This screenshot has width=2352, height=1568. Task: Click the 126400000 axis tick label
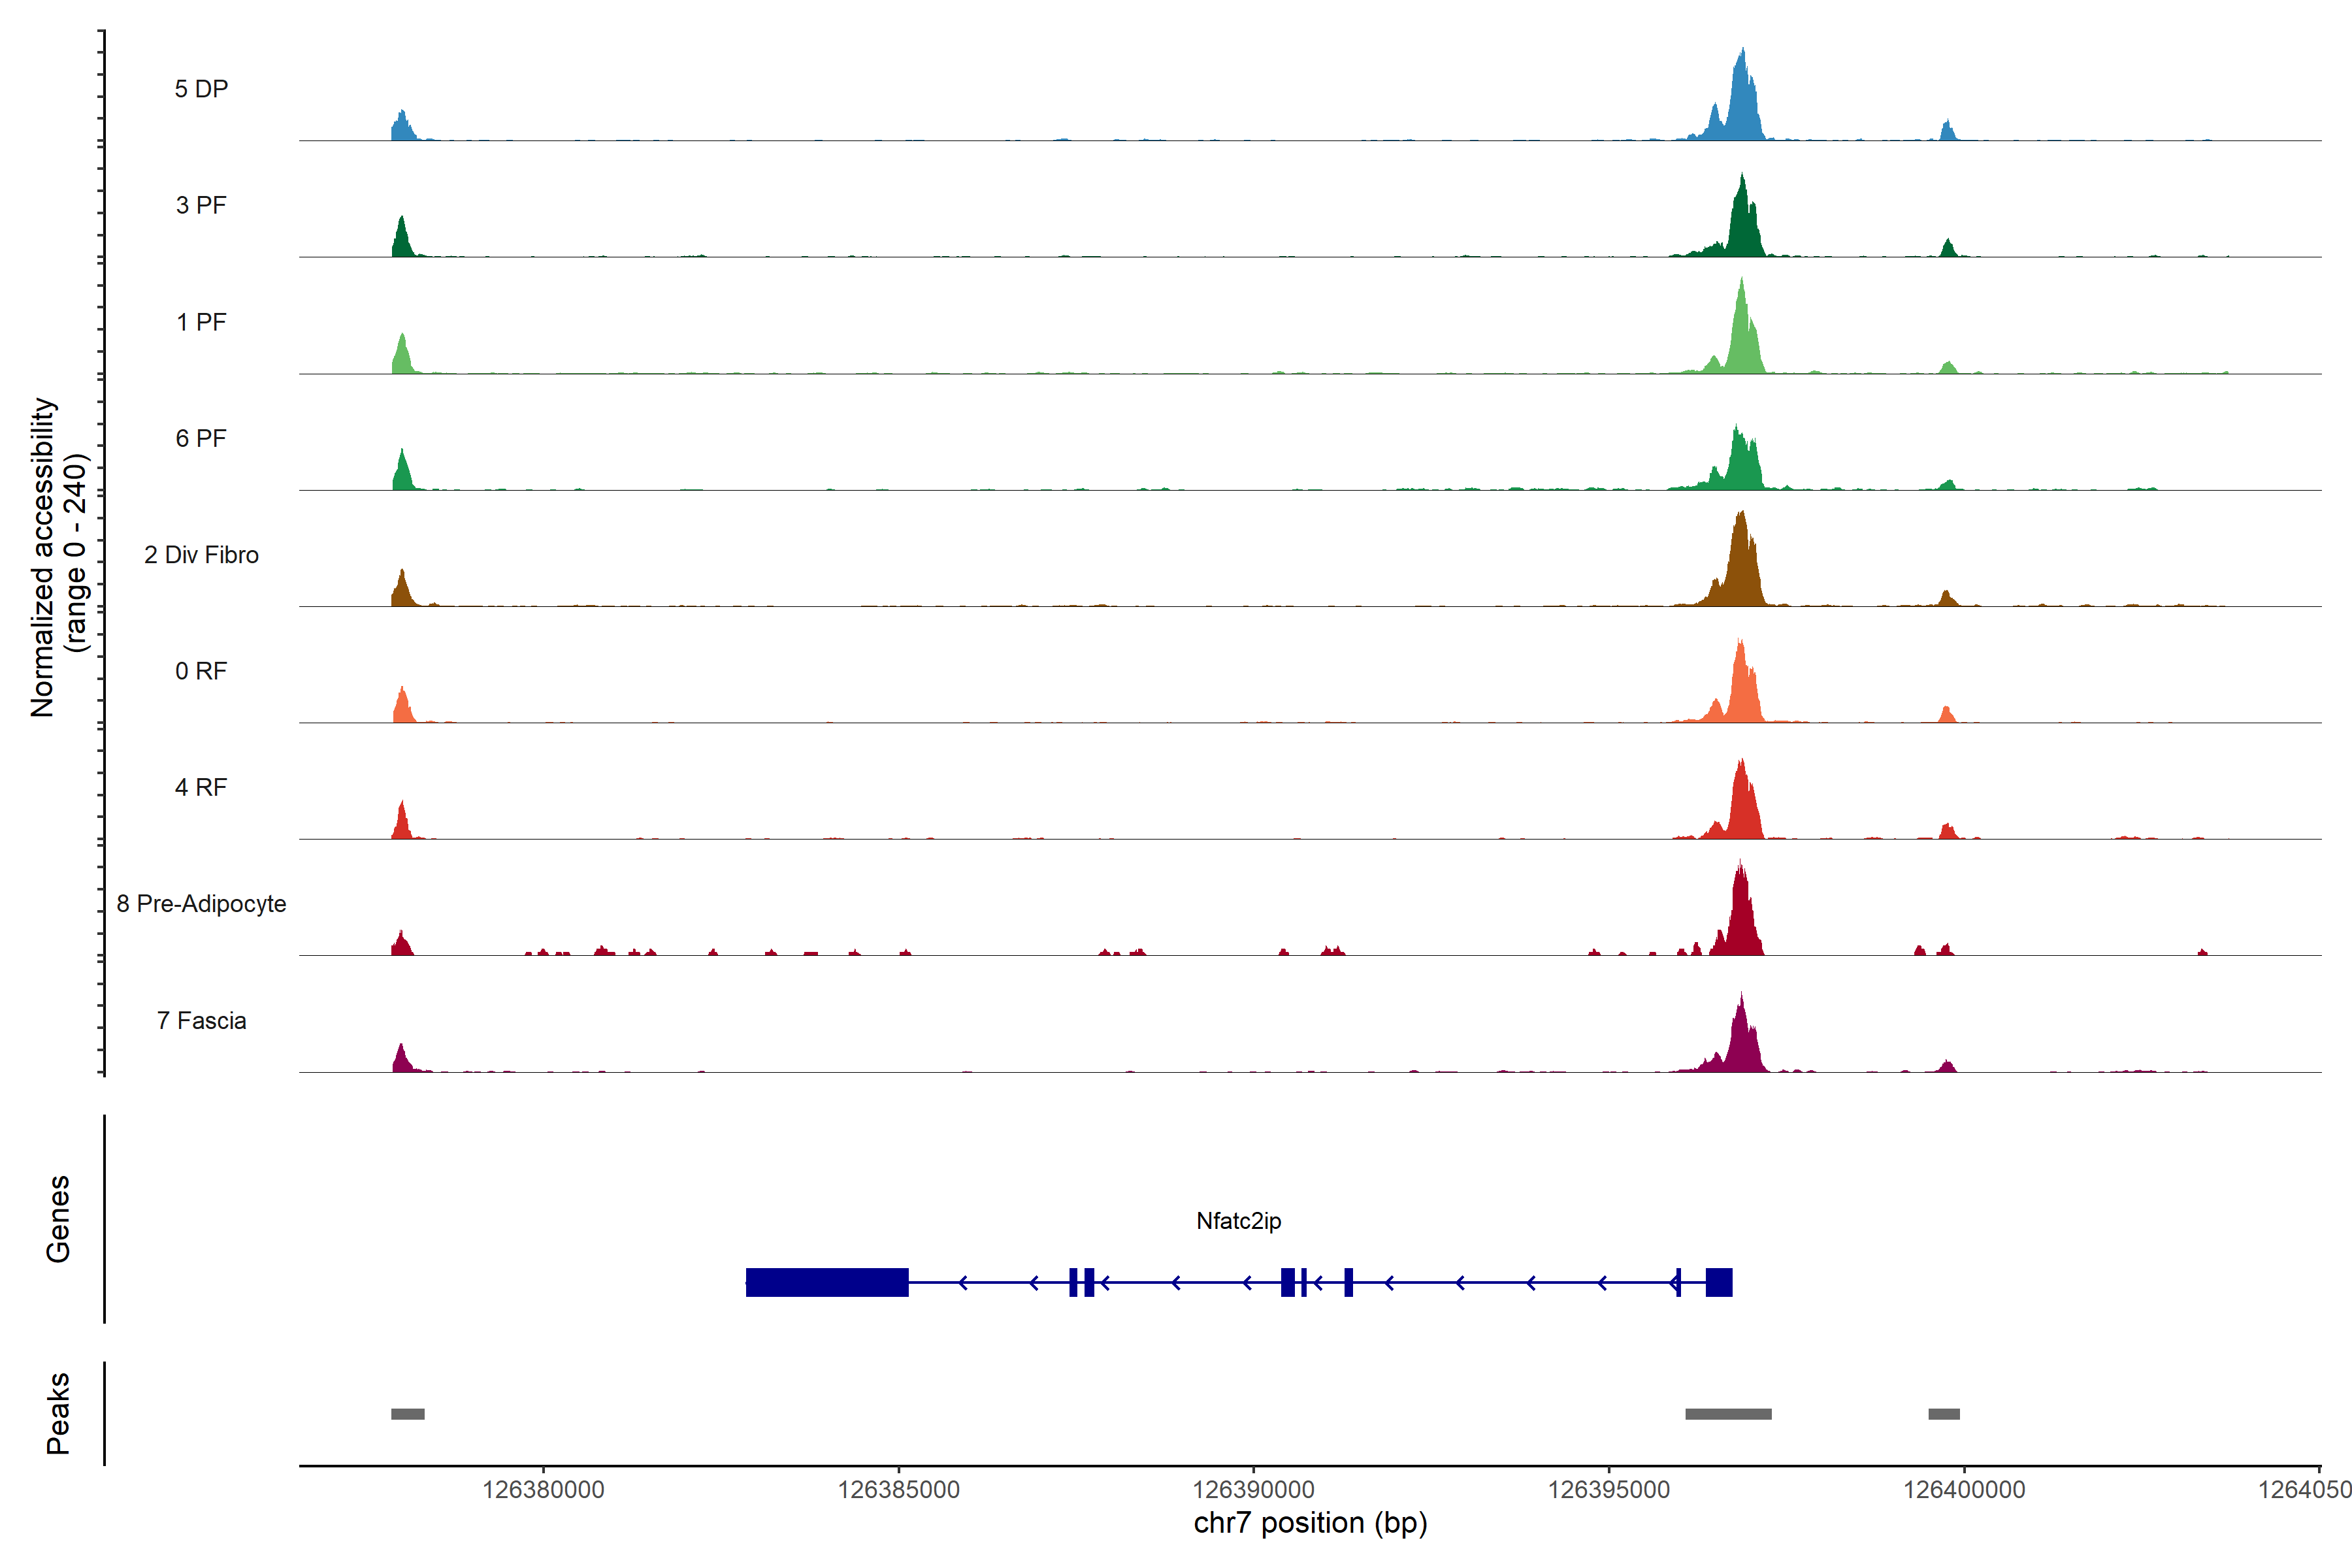coord(1964,1490)
